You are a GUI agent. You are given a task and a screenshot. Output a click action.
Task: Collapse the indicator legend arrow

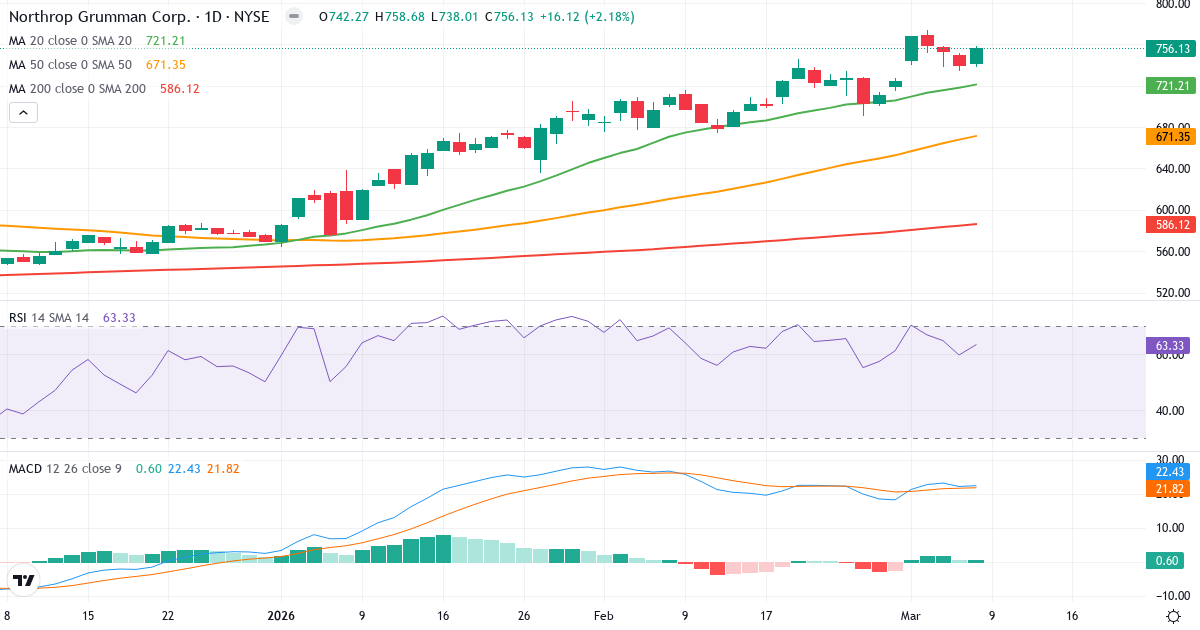point(22,112)
